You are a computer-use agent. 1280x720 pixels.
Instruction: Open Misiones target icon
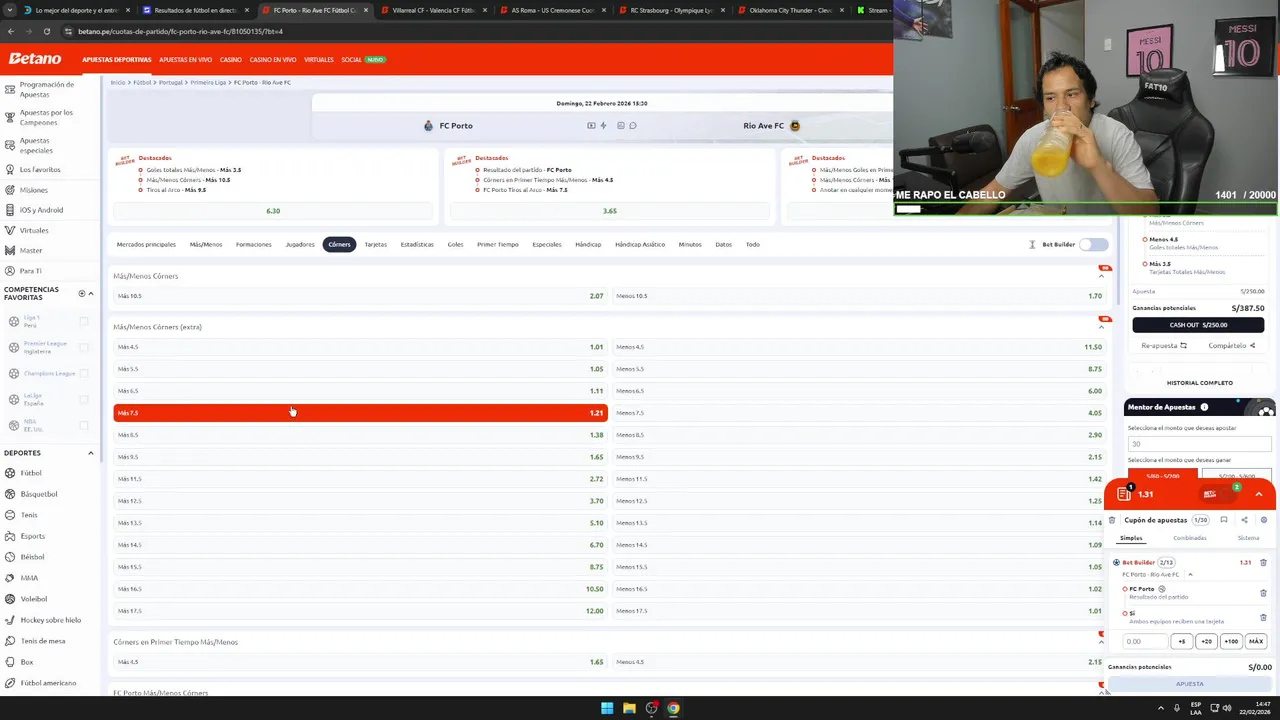[x=10, y=190]
